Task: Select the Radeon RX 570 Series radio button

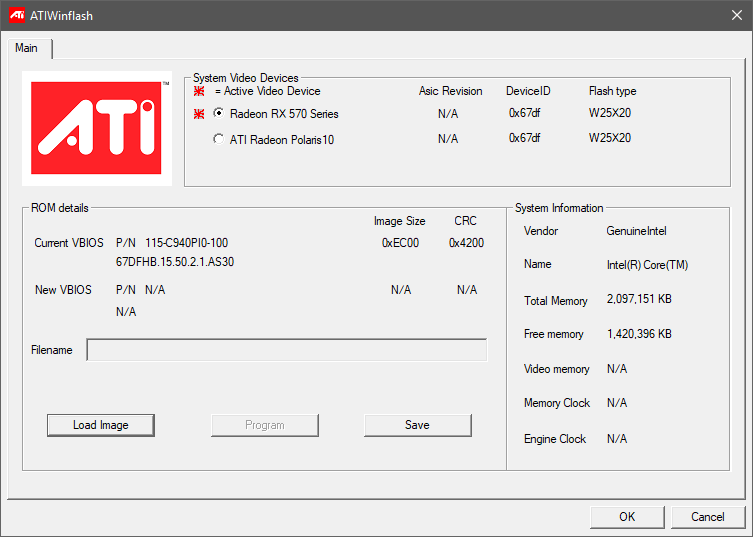Action: 219,113
